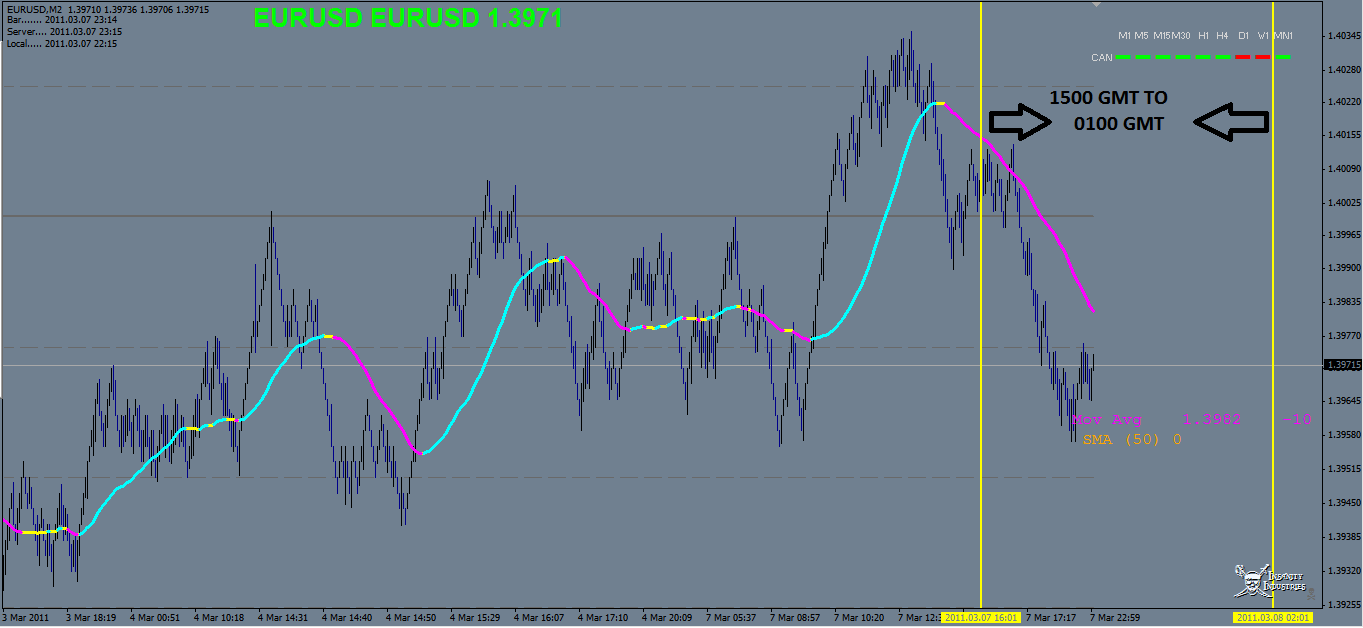Click the D1 timeframe label
Image resolution: width=1363 pixels, height=628 pixels.
[x=1243, y=35]
